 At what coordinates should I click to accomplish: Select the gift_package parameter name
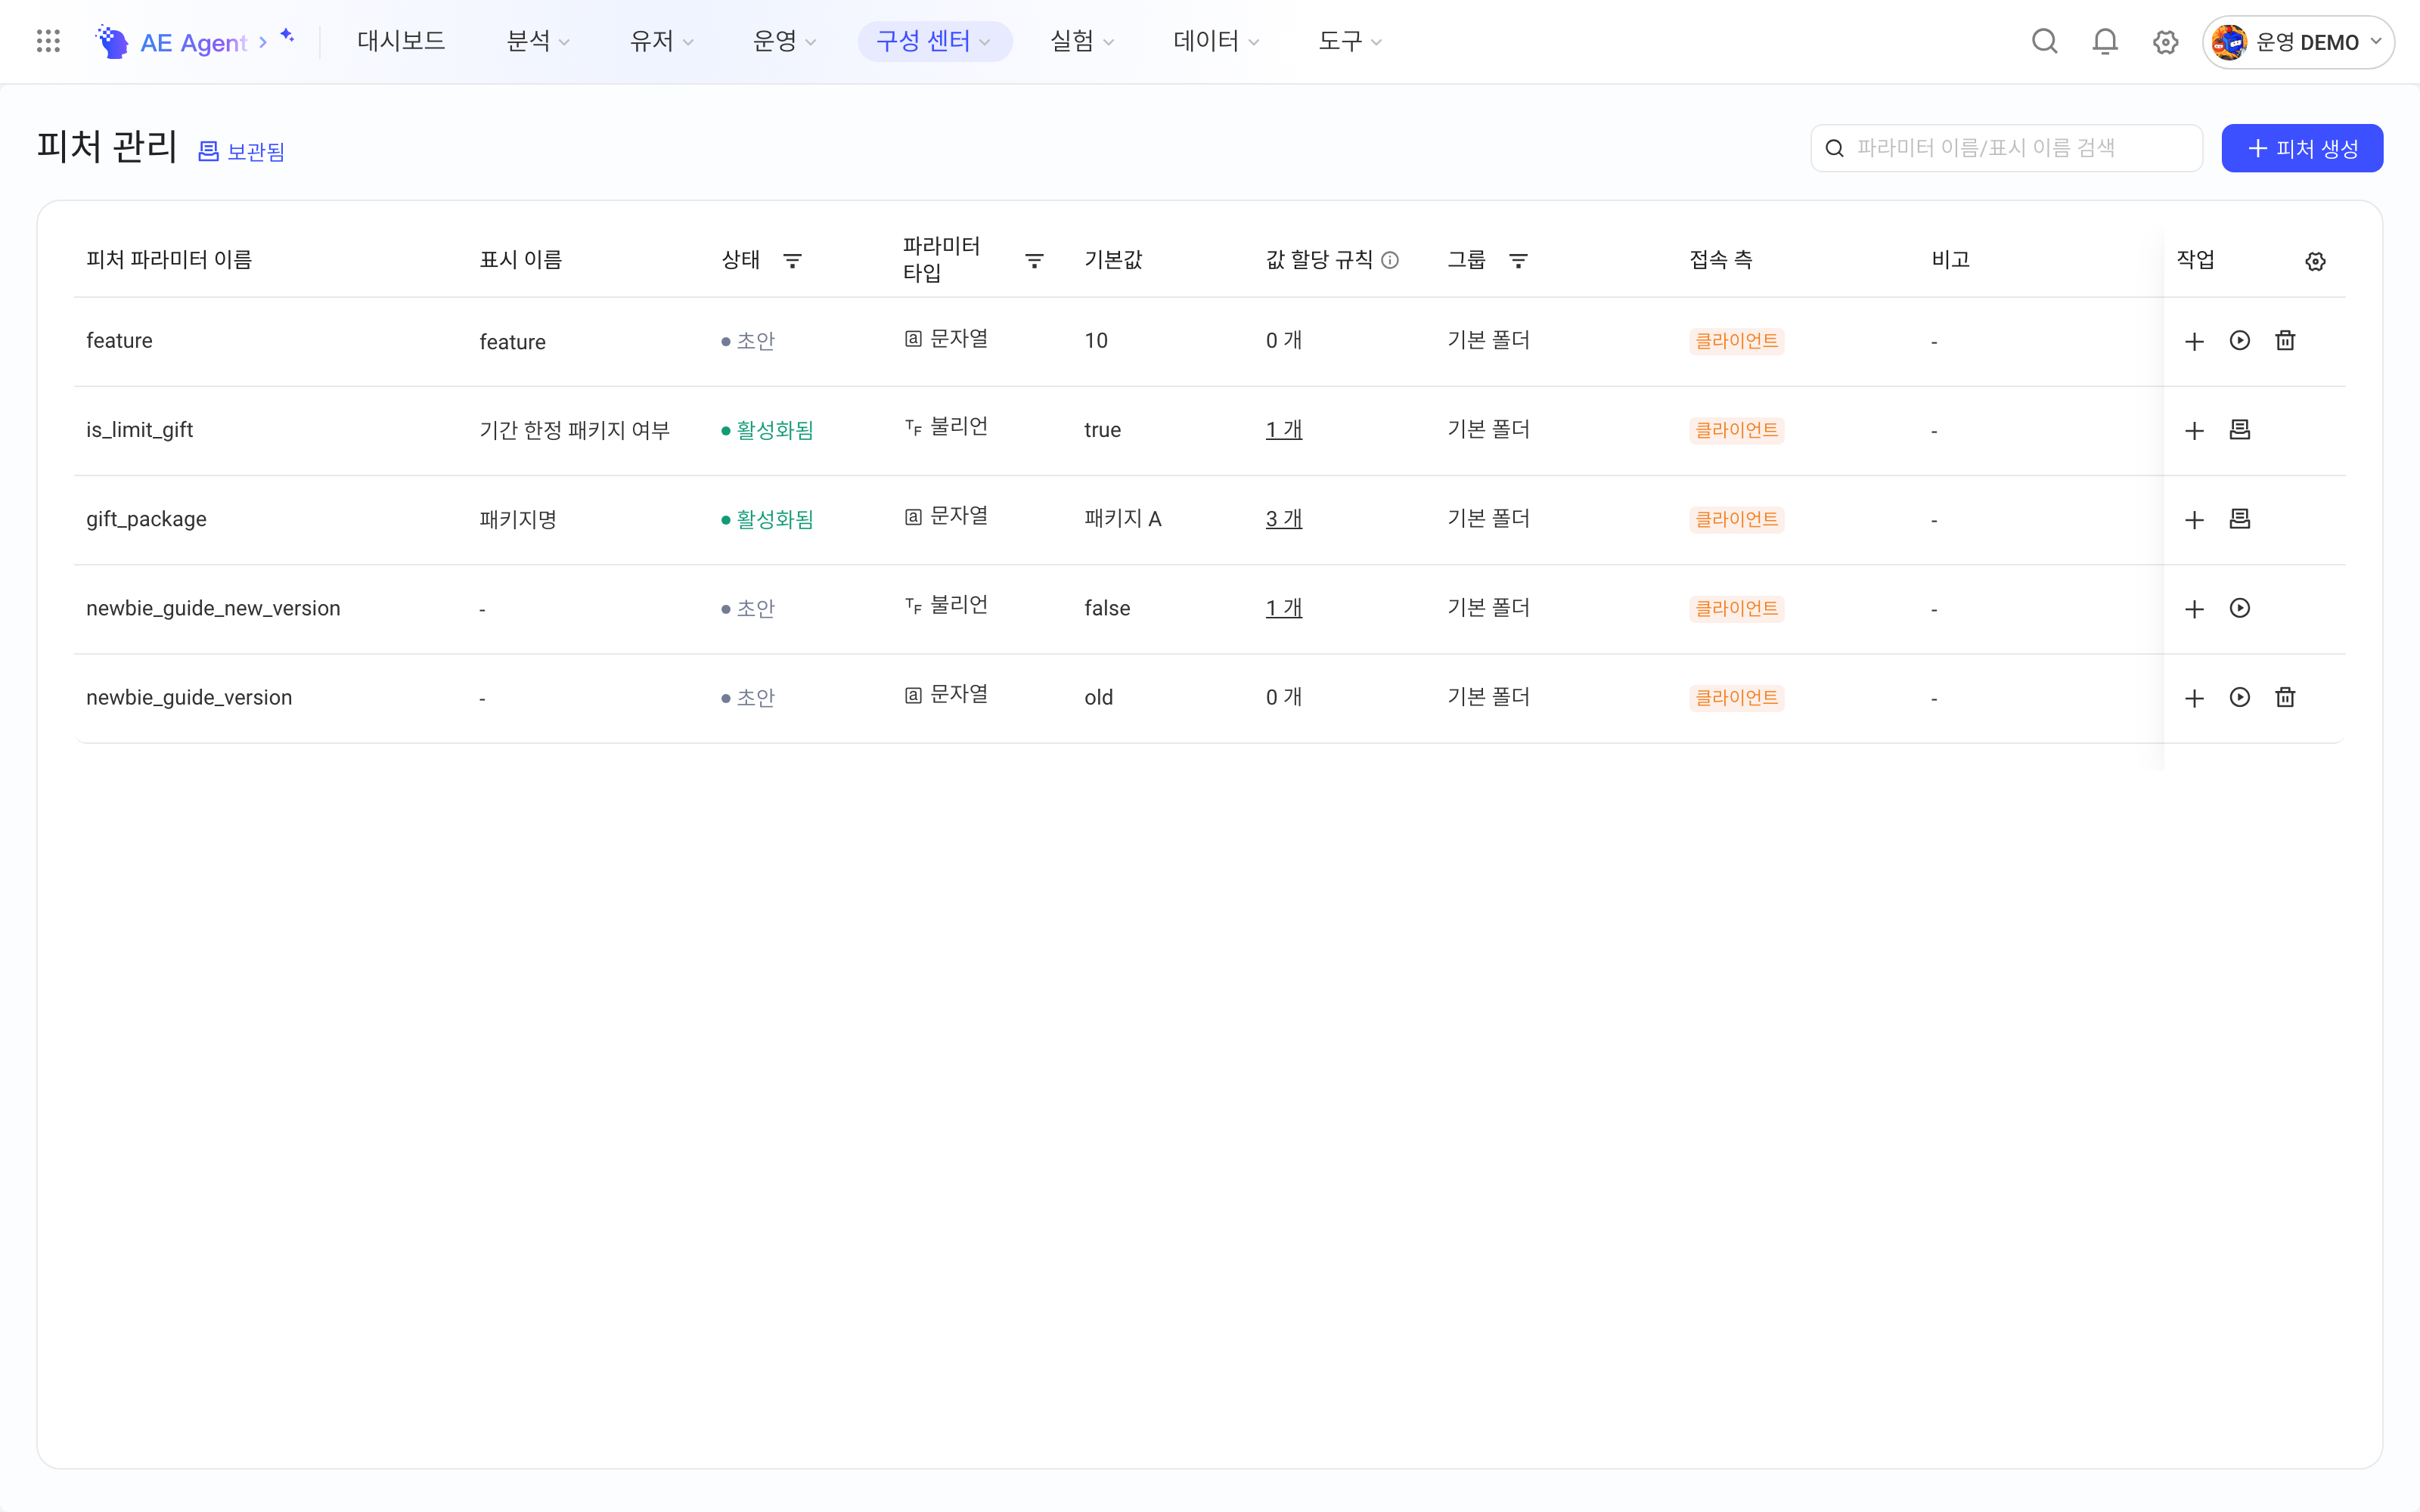[146, 519]
